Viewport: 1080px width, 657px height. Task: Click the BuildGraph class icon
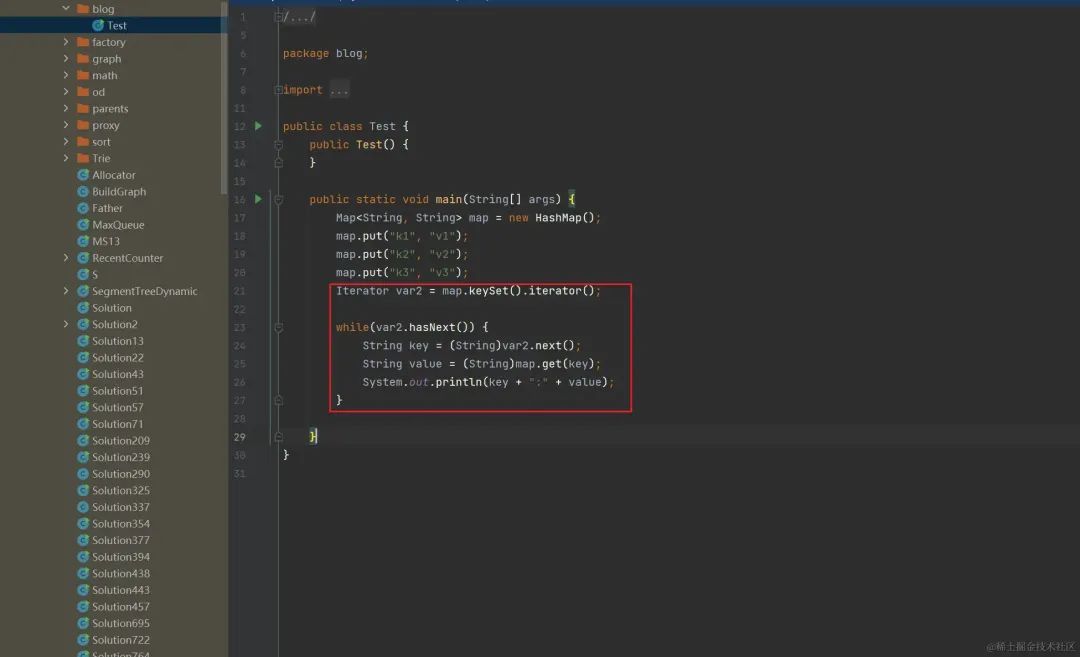tap(83, 192)
